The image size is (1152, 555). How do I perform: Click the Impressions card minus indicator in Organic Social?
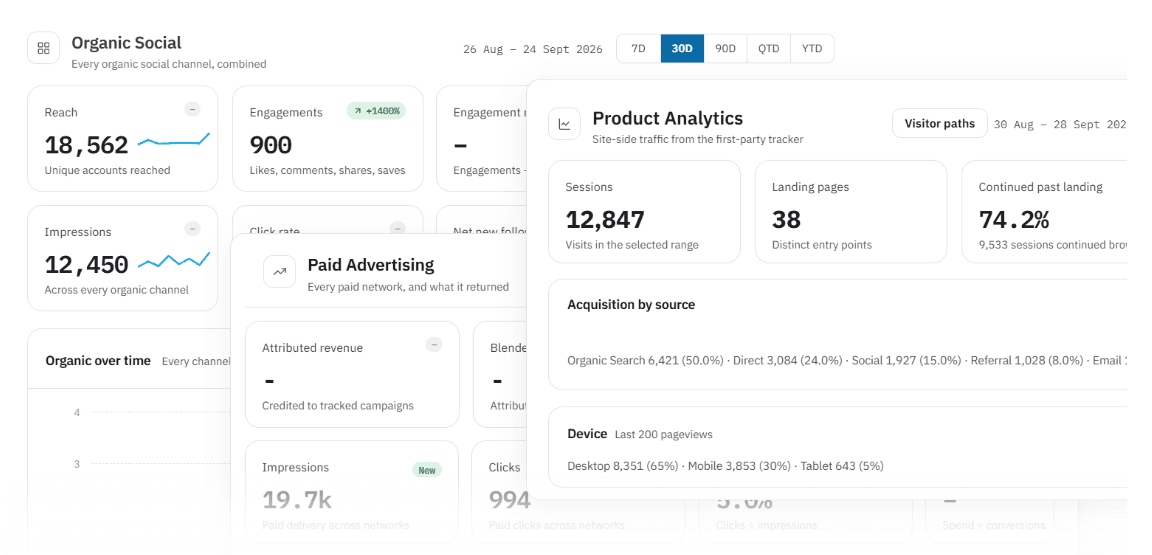coord(192,229)
